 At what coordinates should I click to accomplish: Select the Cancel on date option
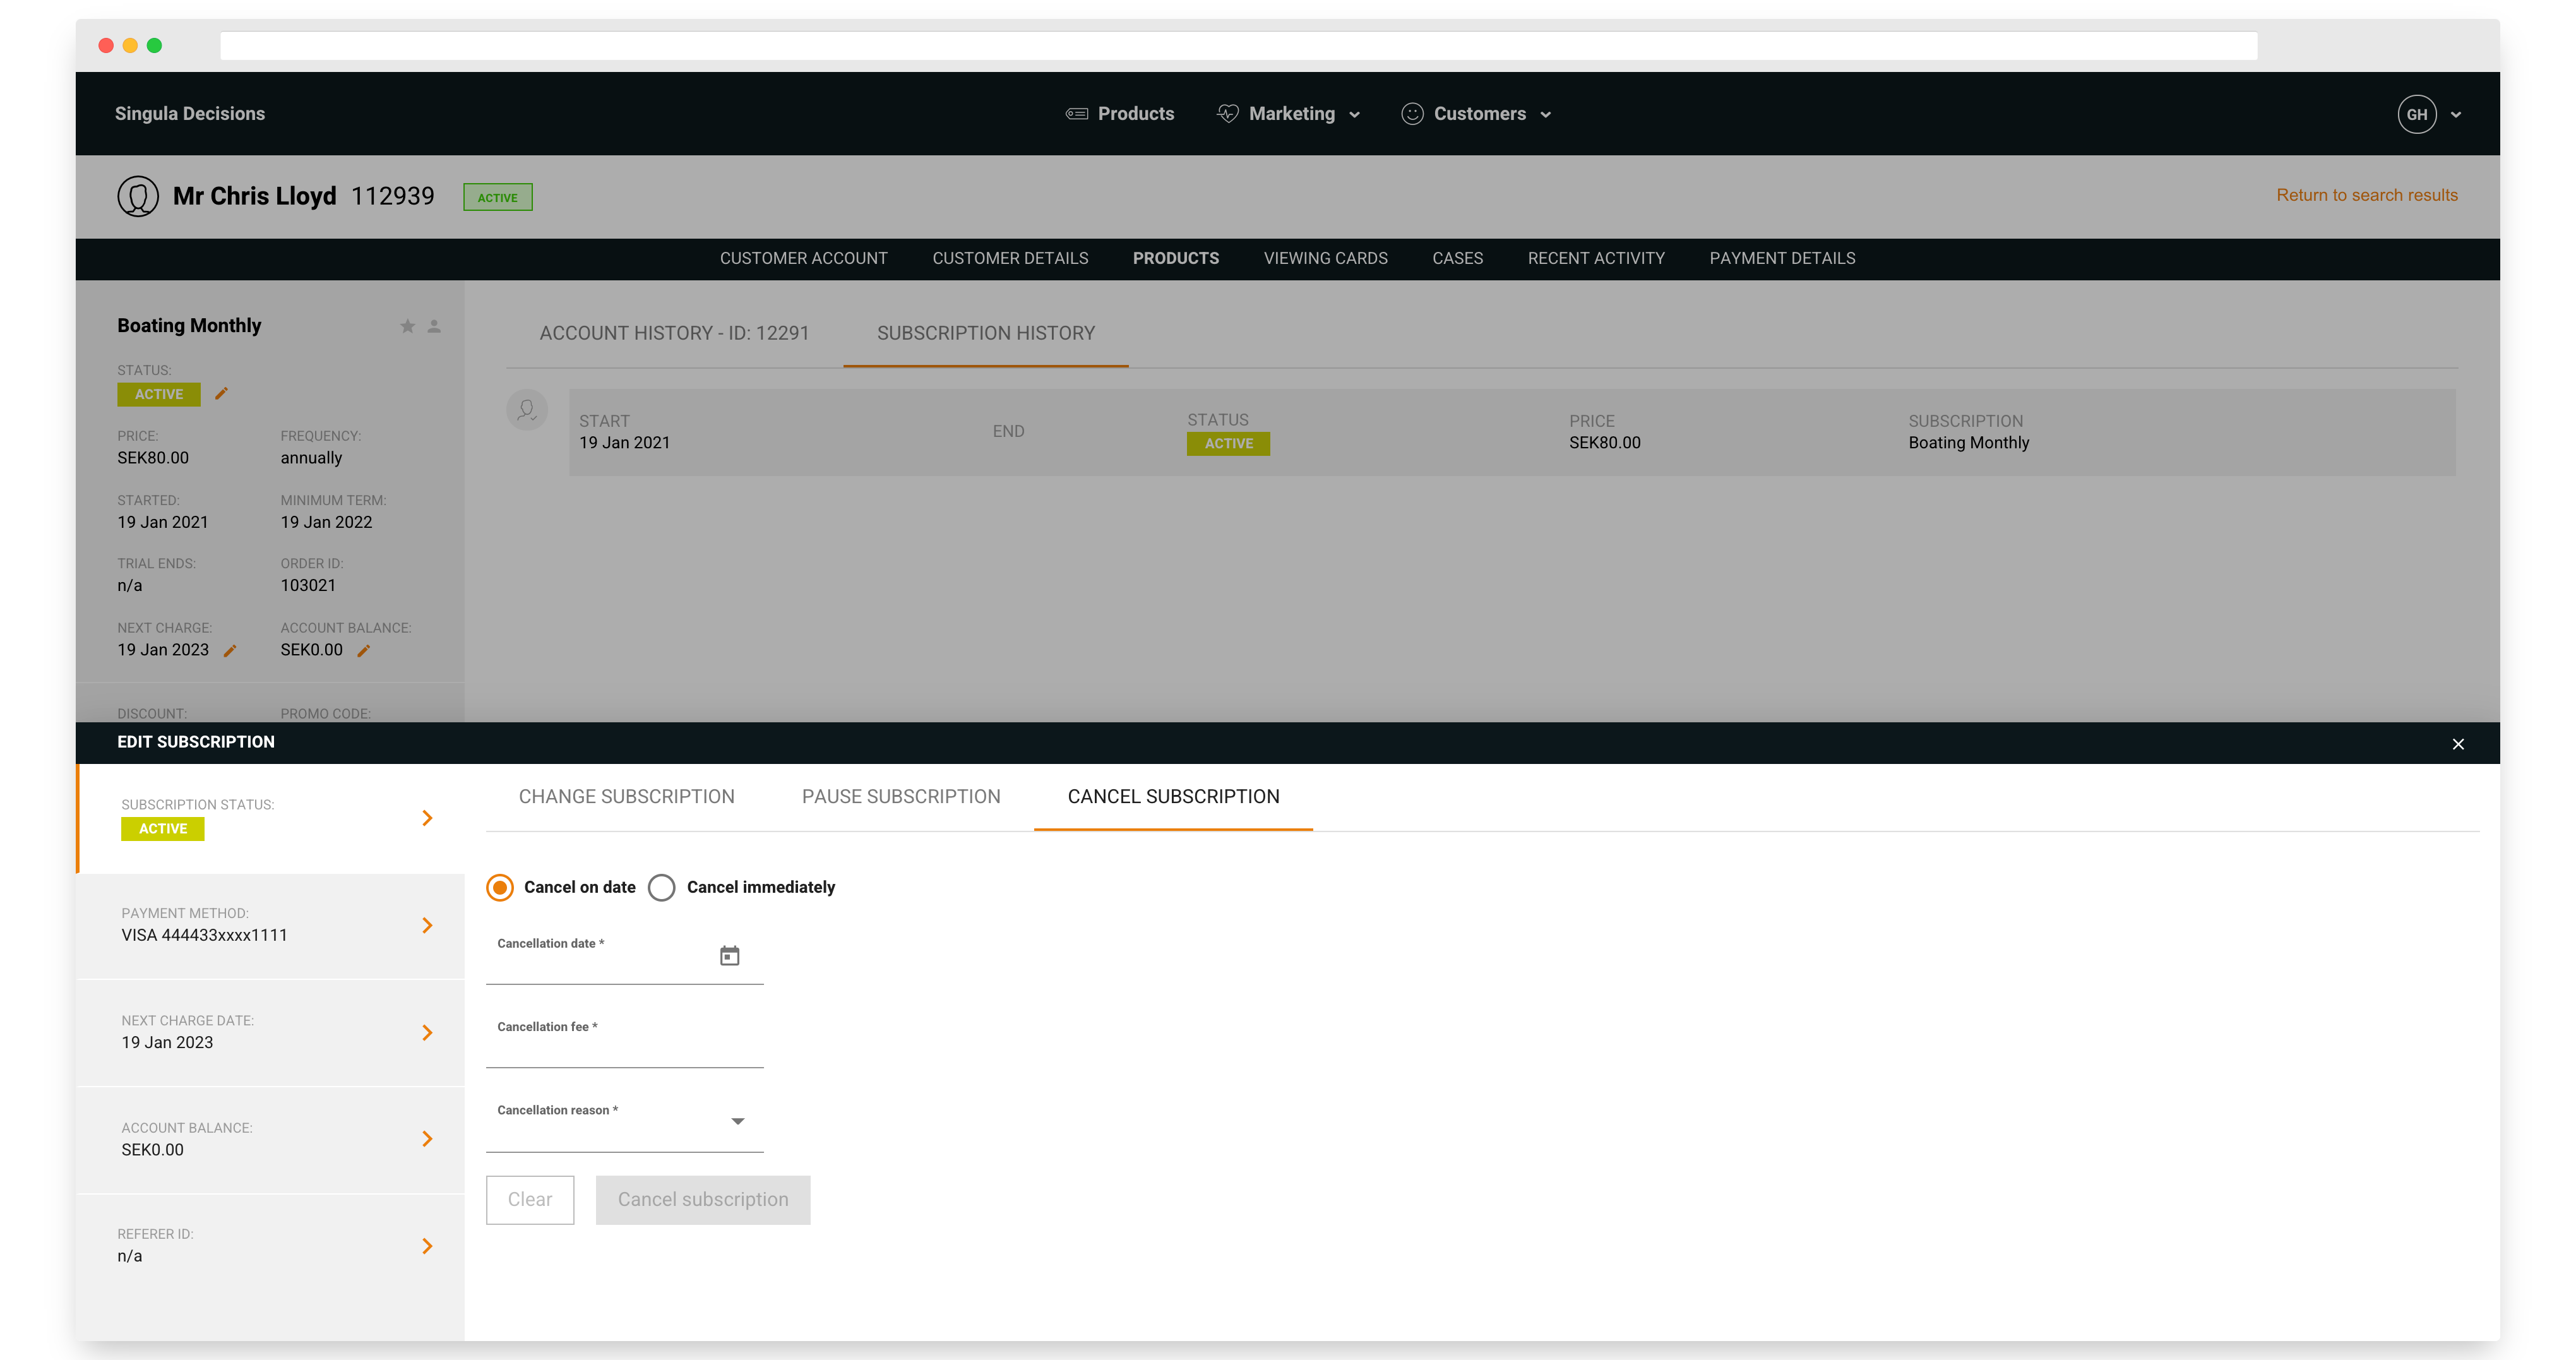point(500,887)
